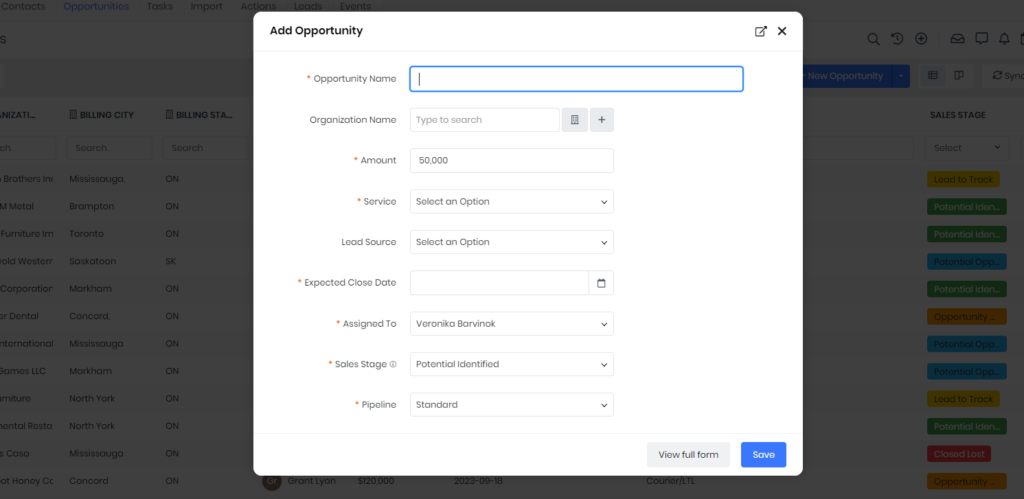
Task: Click the Sales Stage info icon
Action: 393,364
